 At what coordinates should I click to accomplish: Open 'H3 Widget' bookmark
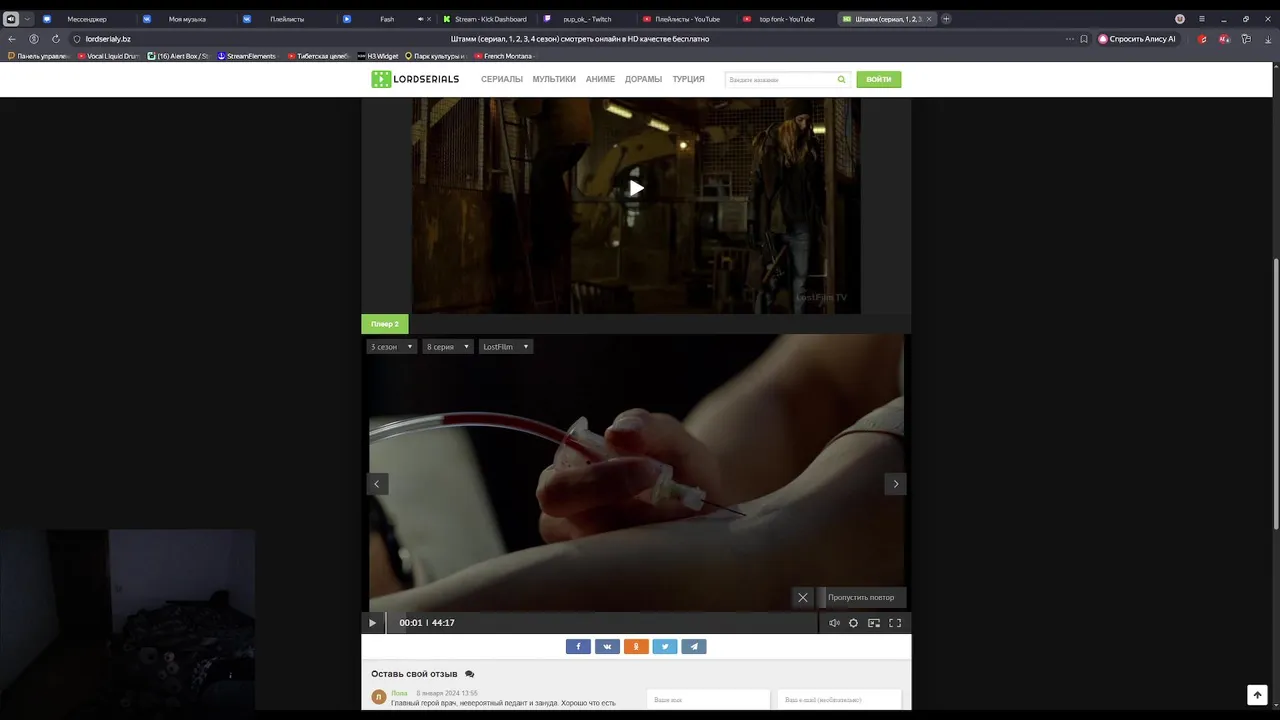[378, 56]
